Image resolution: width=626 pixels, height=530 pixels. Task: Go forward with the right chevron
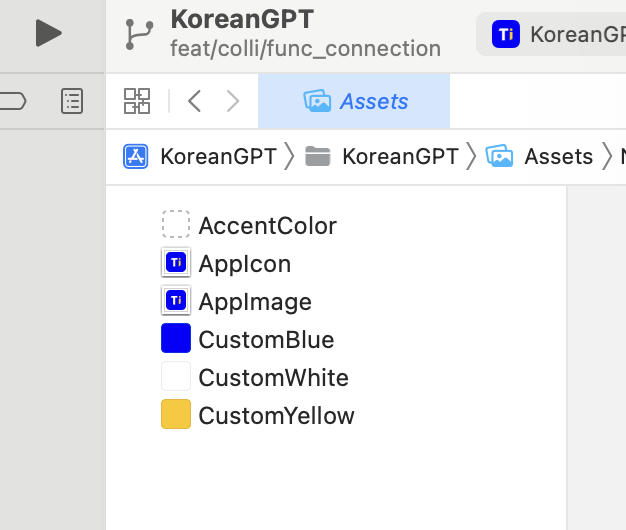(233, 101)
